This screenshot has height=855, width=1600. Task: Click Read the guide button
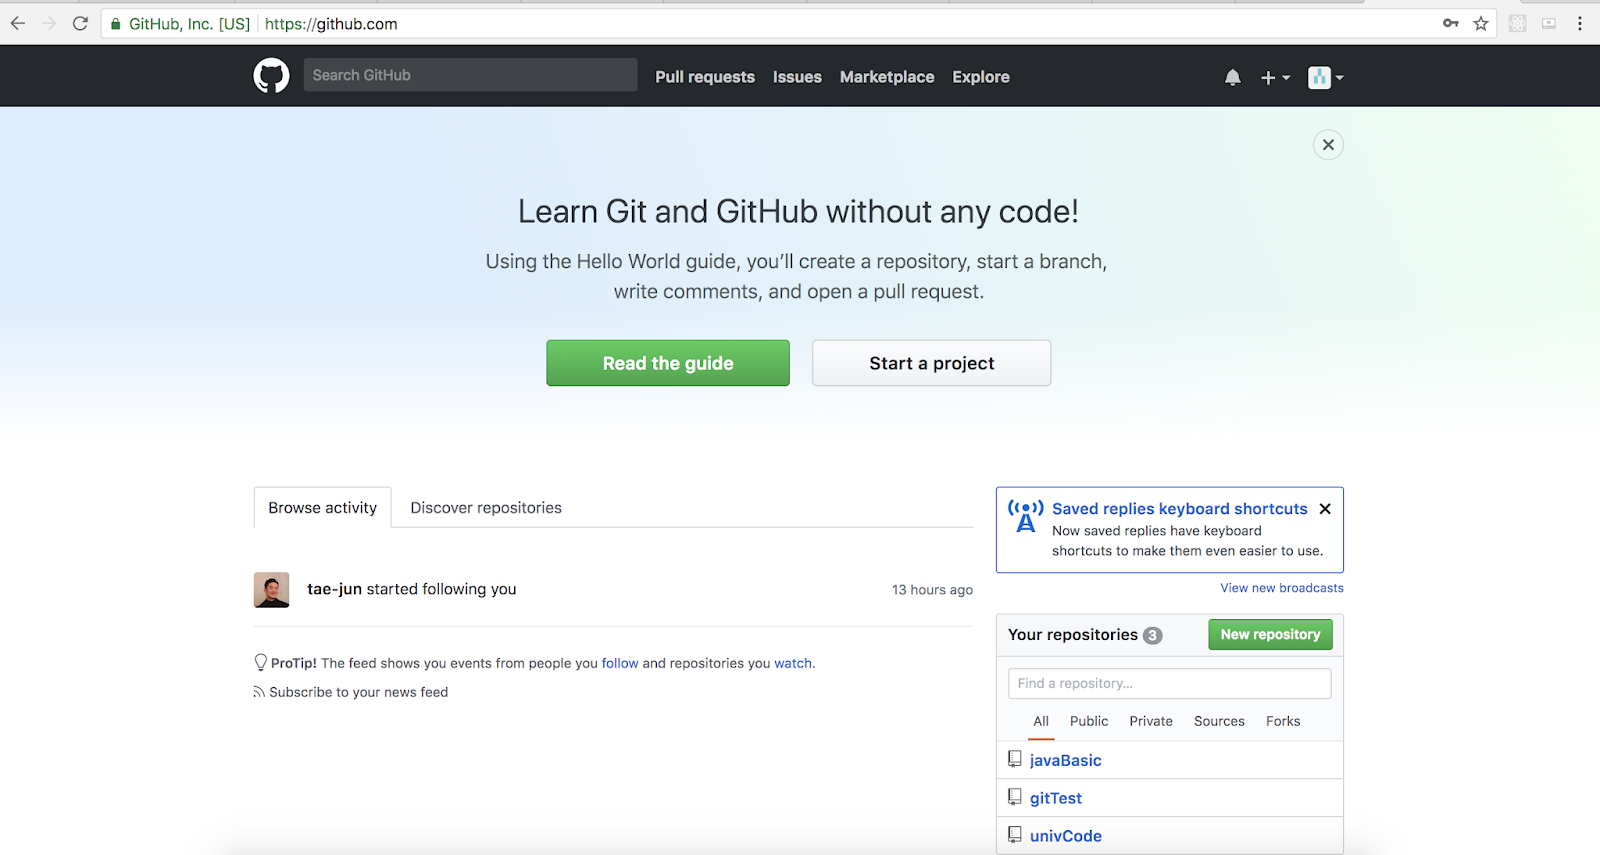[x=668, y=363]
